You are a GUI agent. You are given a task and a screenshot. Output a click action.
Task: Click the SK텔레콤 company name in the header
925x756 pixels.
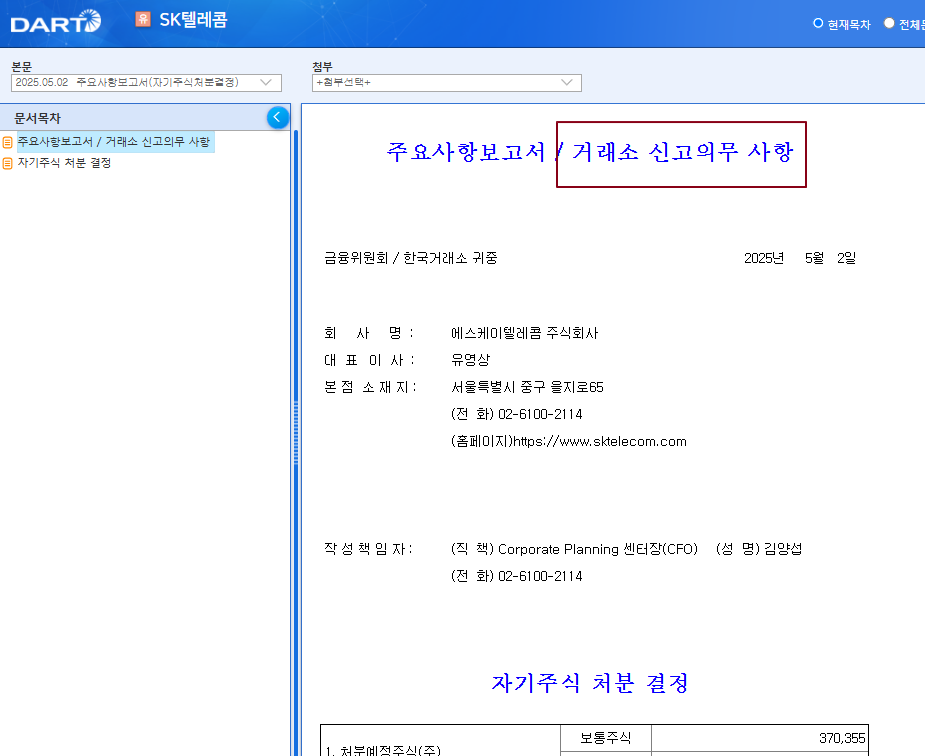click(x=195, y=20)
